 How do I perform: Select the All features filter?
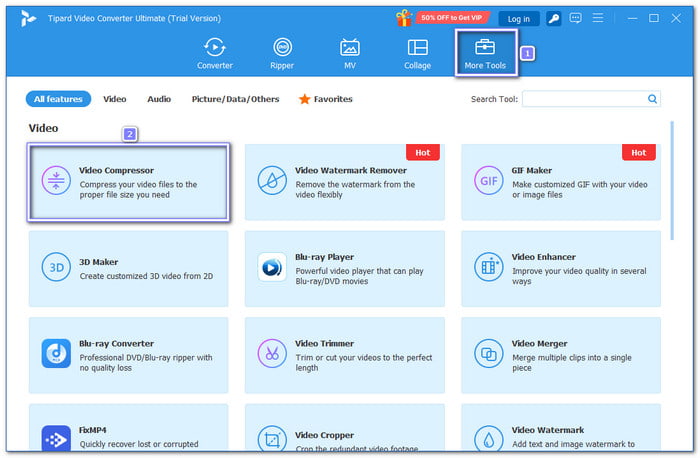[58, 99]
